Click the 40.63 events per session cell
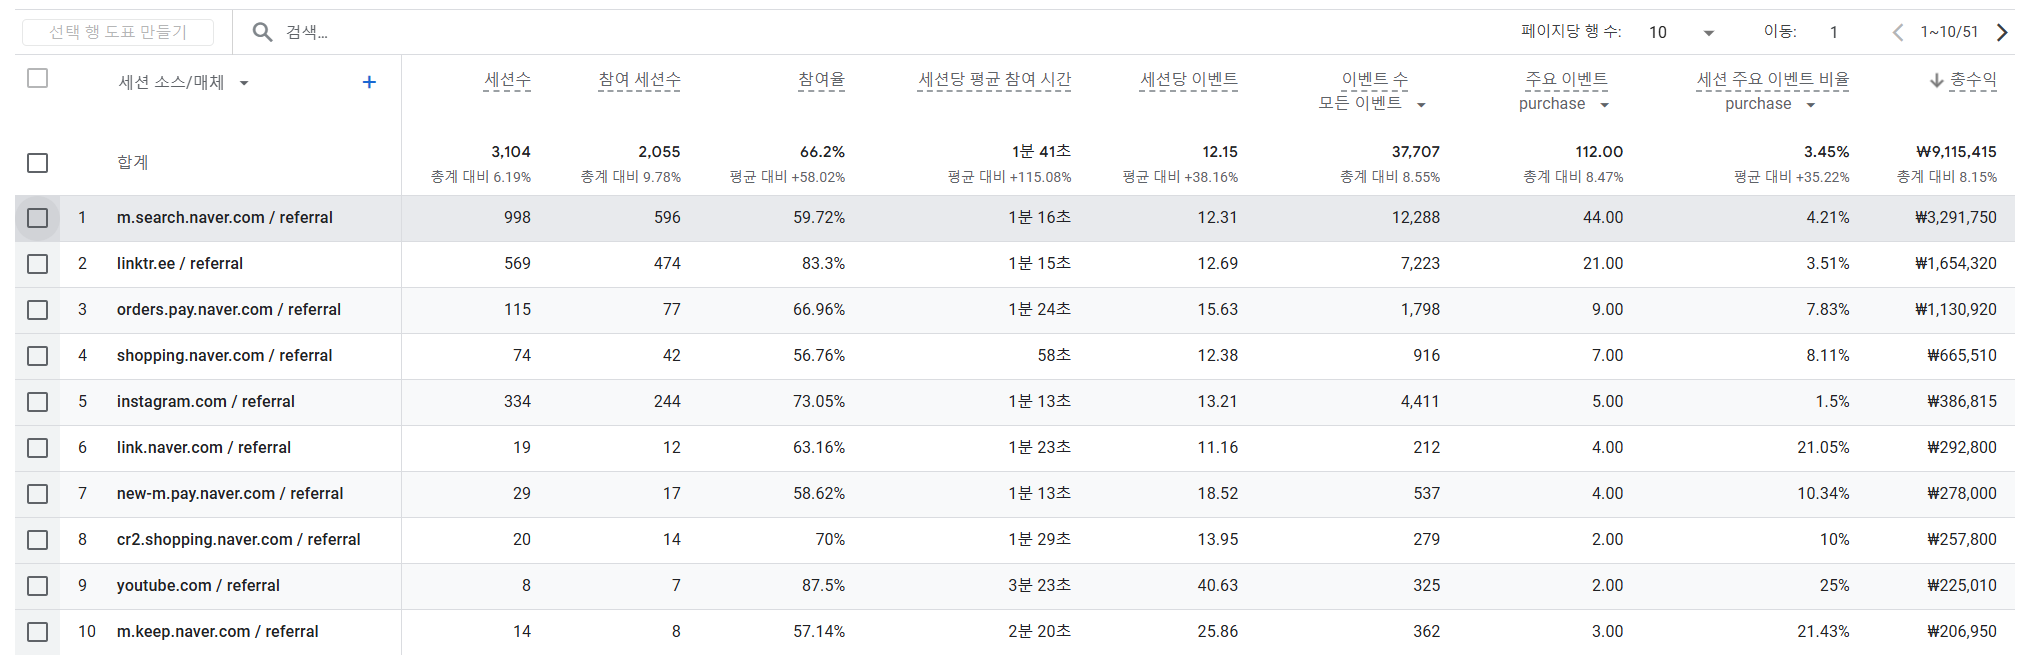 [1217, 586]
